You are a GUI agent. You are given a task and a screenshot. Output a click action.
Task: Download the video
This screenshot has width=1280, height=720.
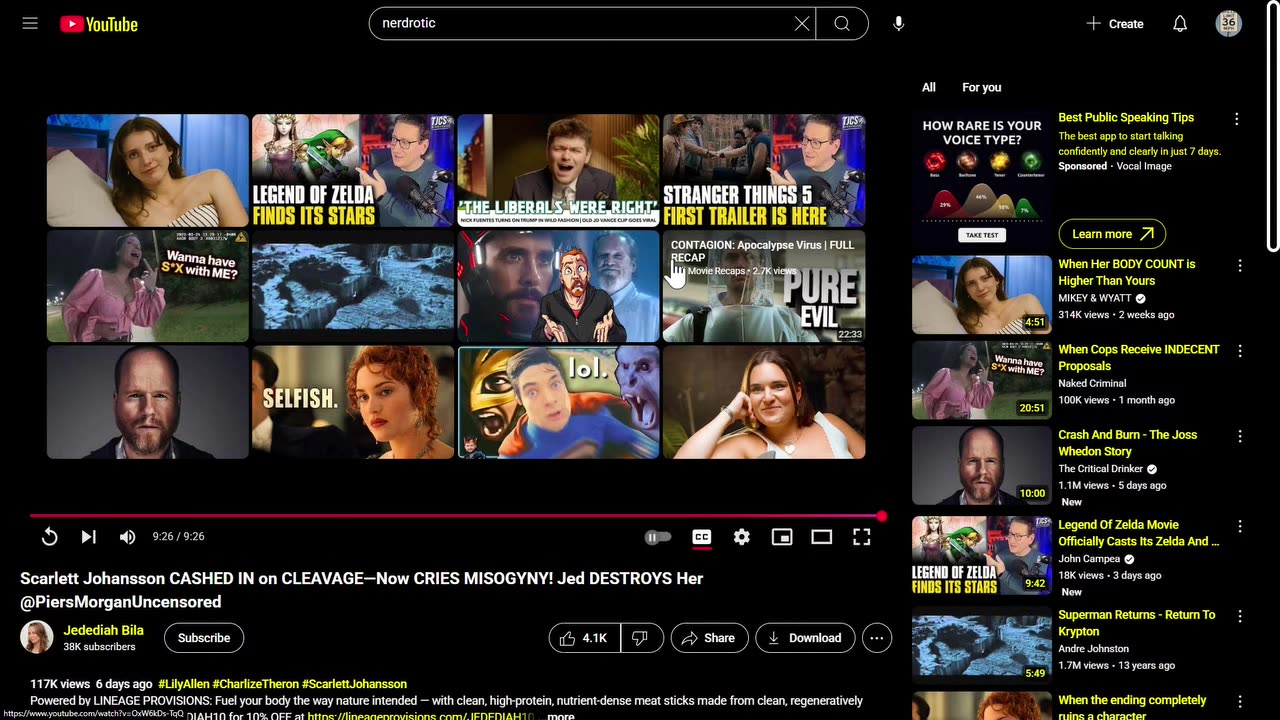click(804, 638)
